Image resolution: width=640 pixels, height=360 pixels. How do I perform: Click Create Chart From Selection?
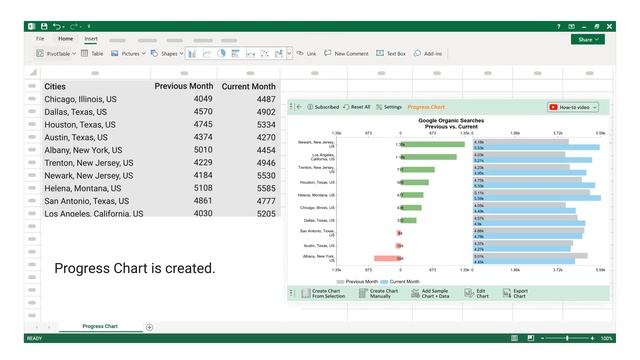(x=323, y=293)
